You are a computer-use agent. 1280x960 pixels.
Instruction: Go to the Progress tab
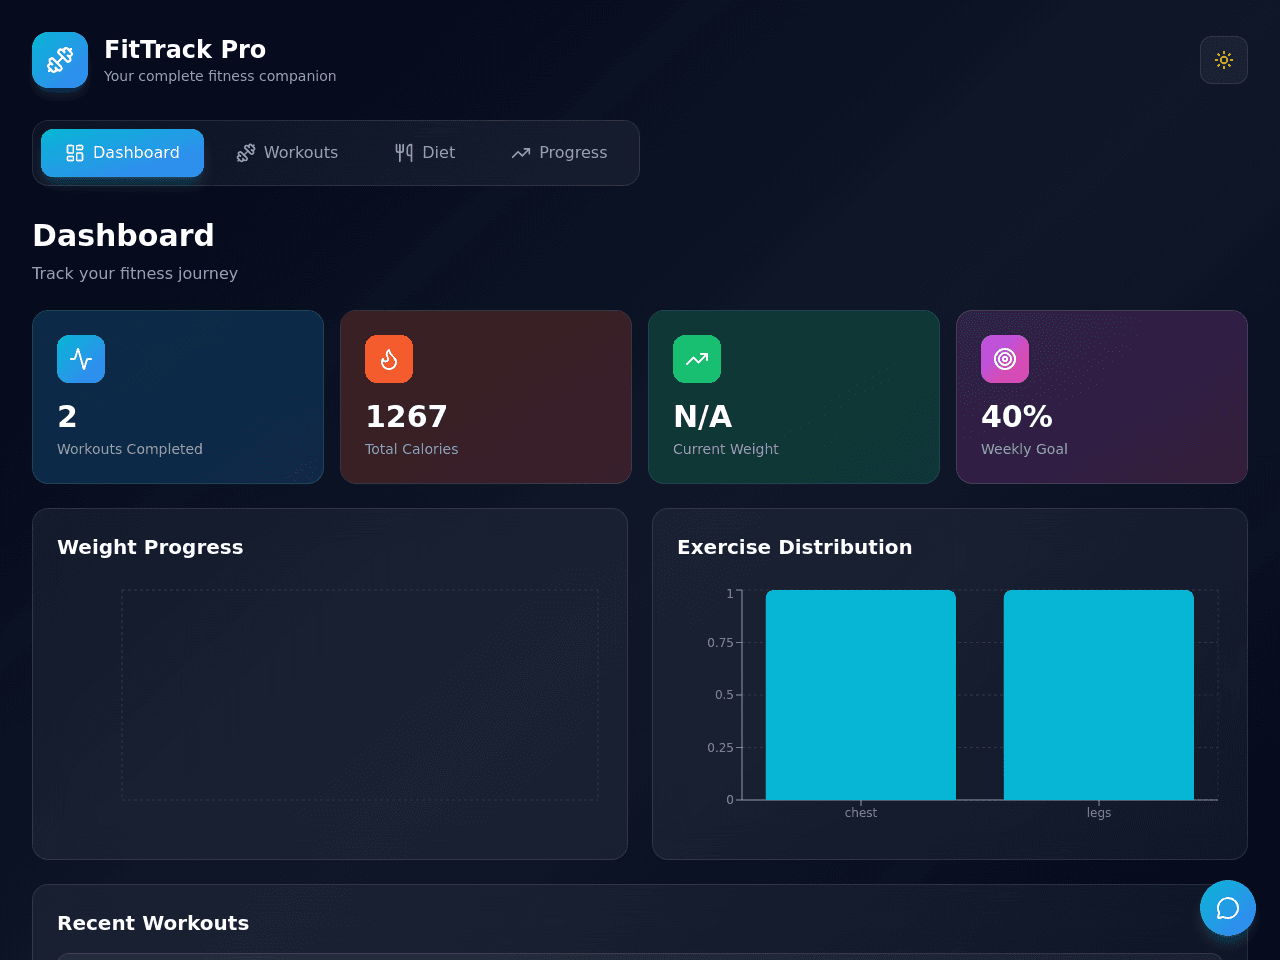[559, 153]
